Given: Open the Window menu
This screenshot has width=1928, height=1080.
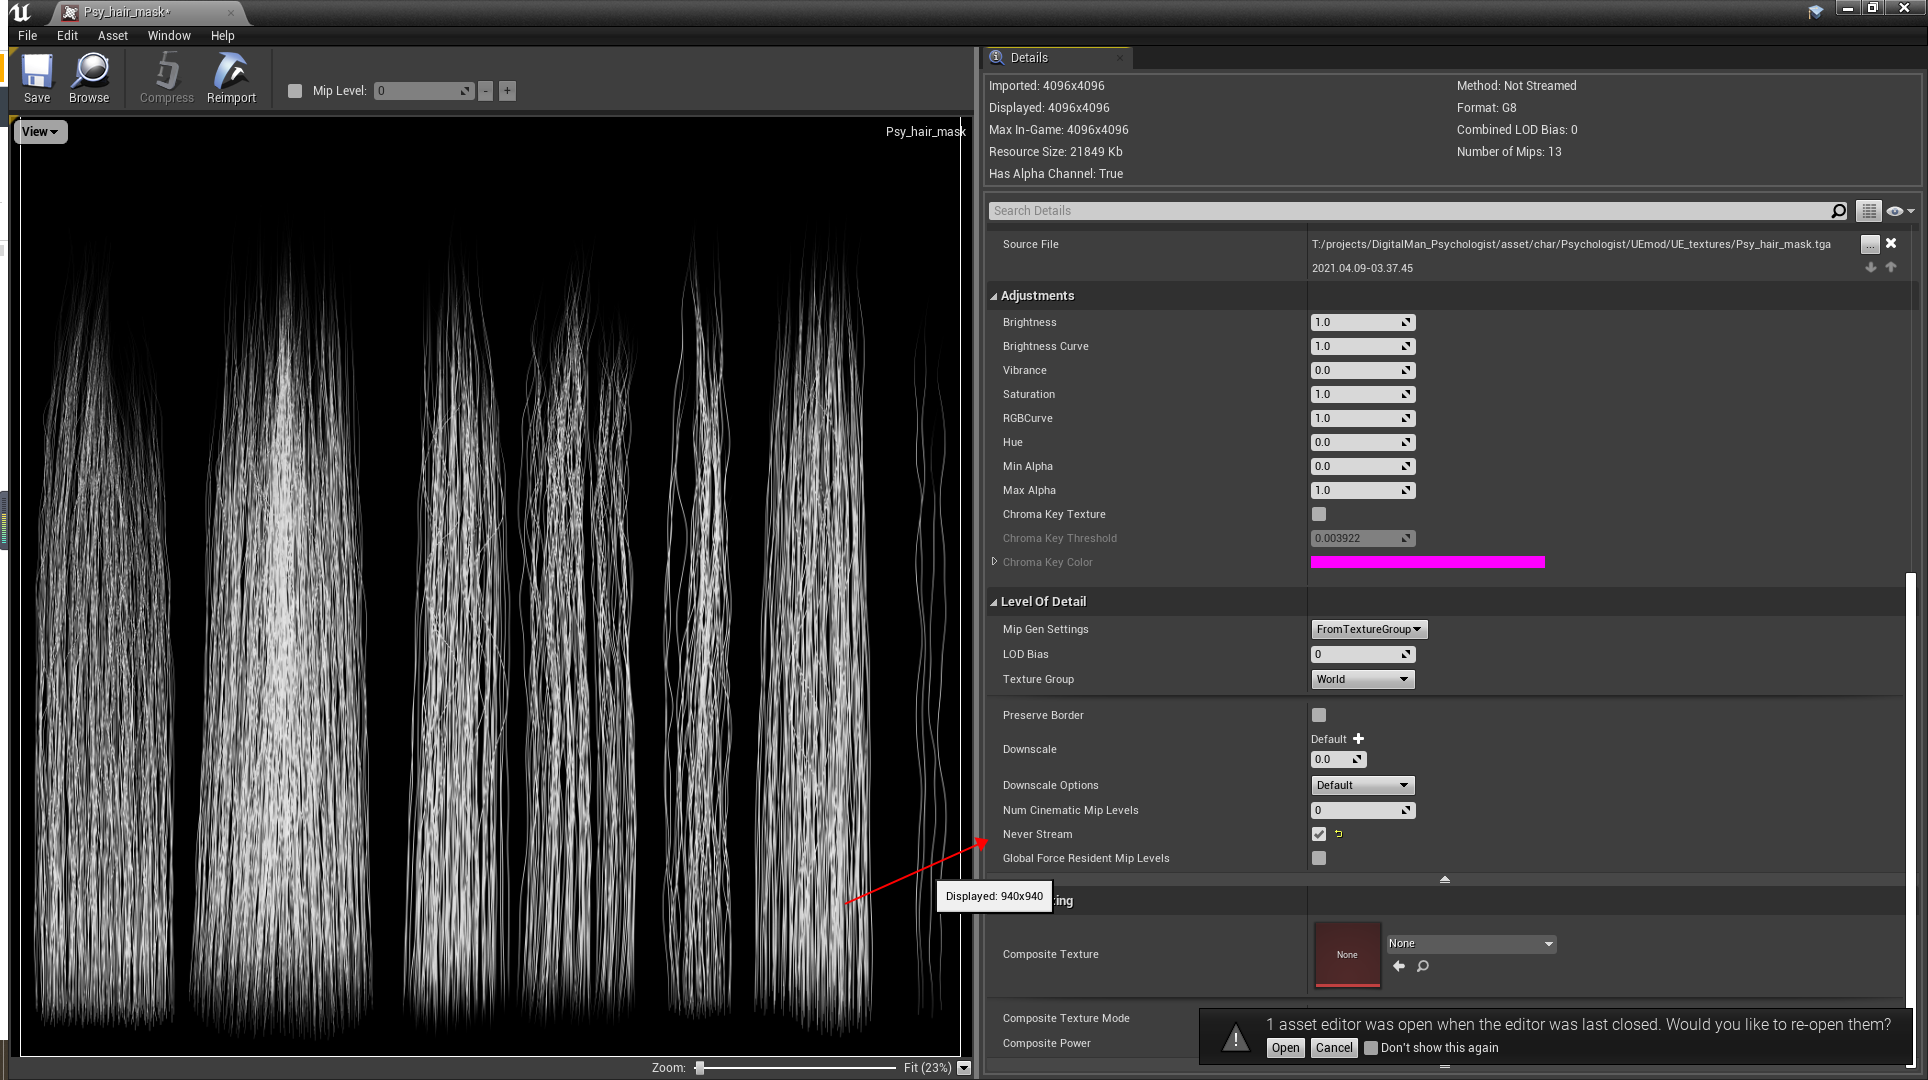Looking at the screenshot, I should pos(169,35).
